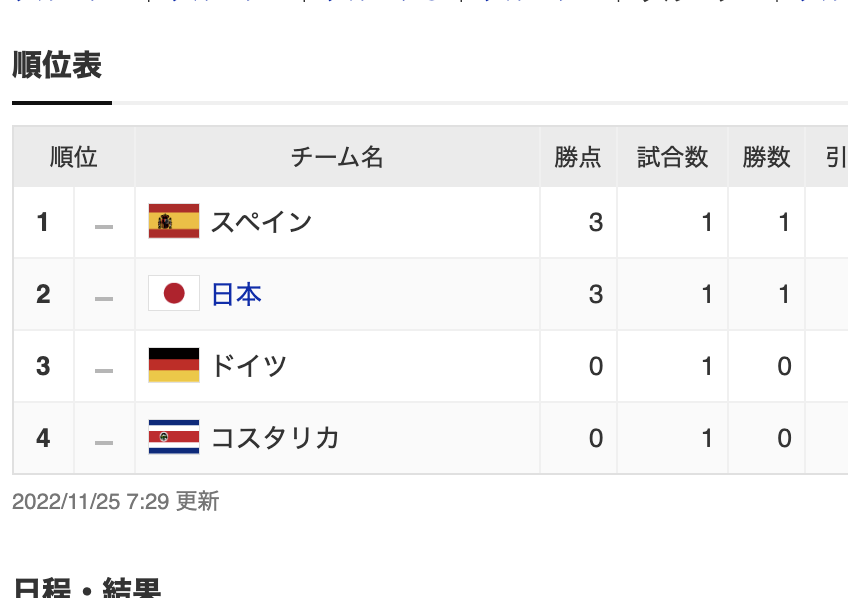Image resolution: width=848 pixels, height=598 pixels.
Task: Select the スペイン team name
Action: tap(261, 222)
